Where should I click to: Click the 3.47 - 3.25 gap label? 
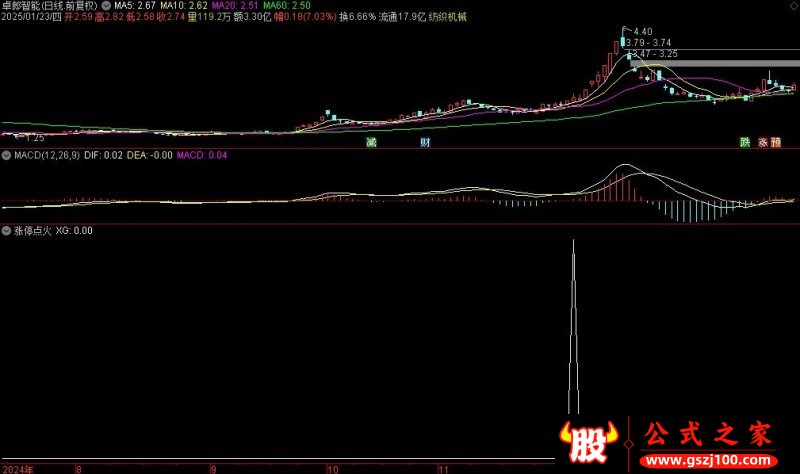655,54
